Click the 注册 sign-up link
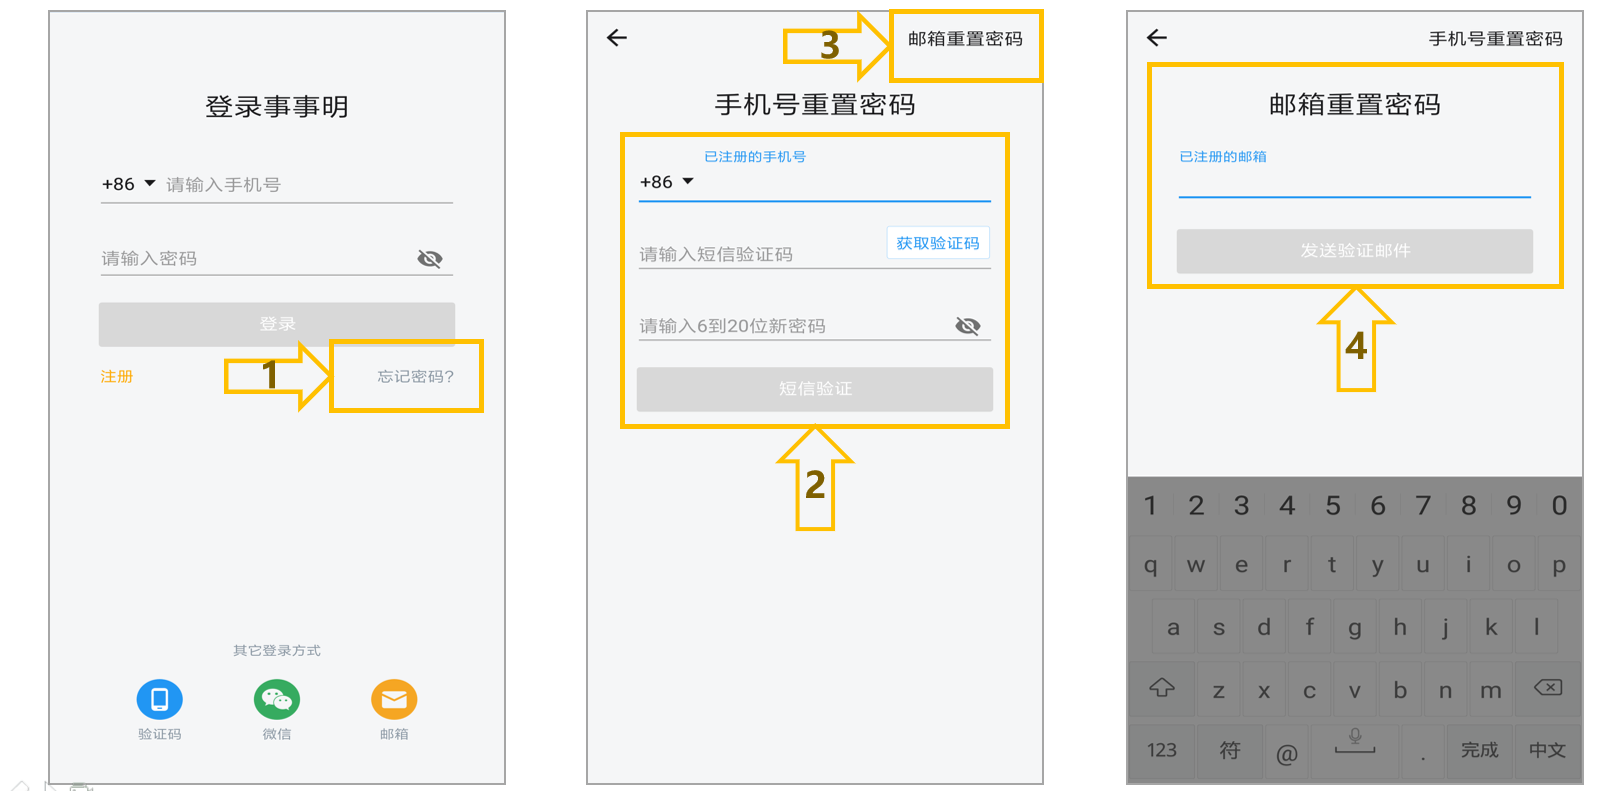1620x791 pixels. coord(117,376)
